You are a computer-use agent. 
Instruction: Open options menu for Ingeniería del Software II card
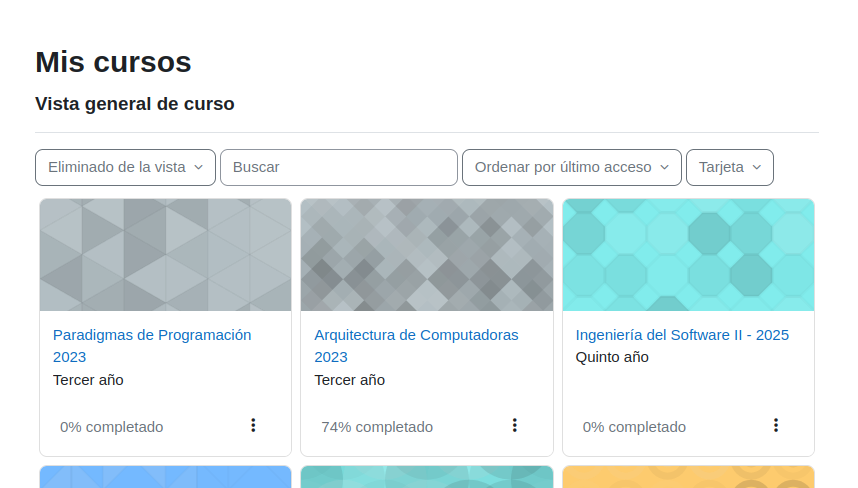click(775, 426)
